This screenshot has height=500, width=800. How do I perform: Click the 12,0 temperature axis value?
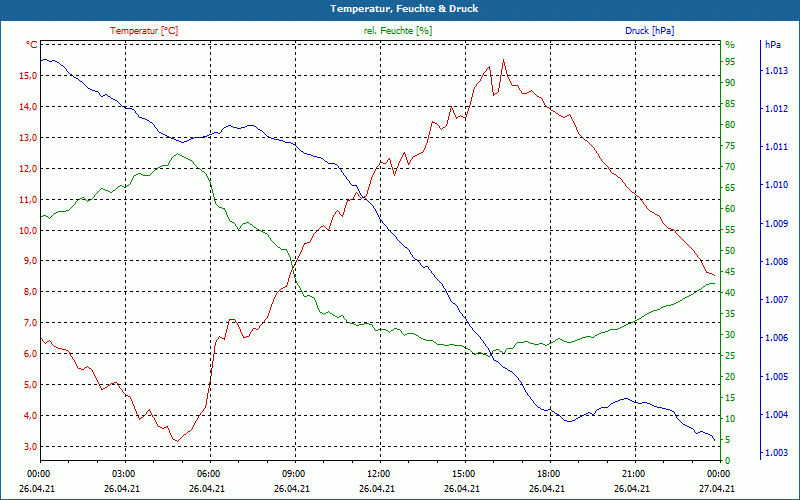(28, 168)
